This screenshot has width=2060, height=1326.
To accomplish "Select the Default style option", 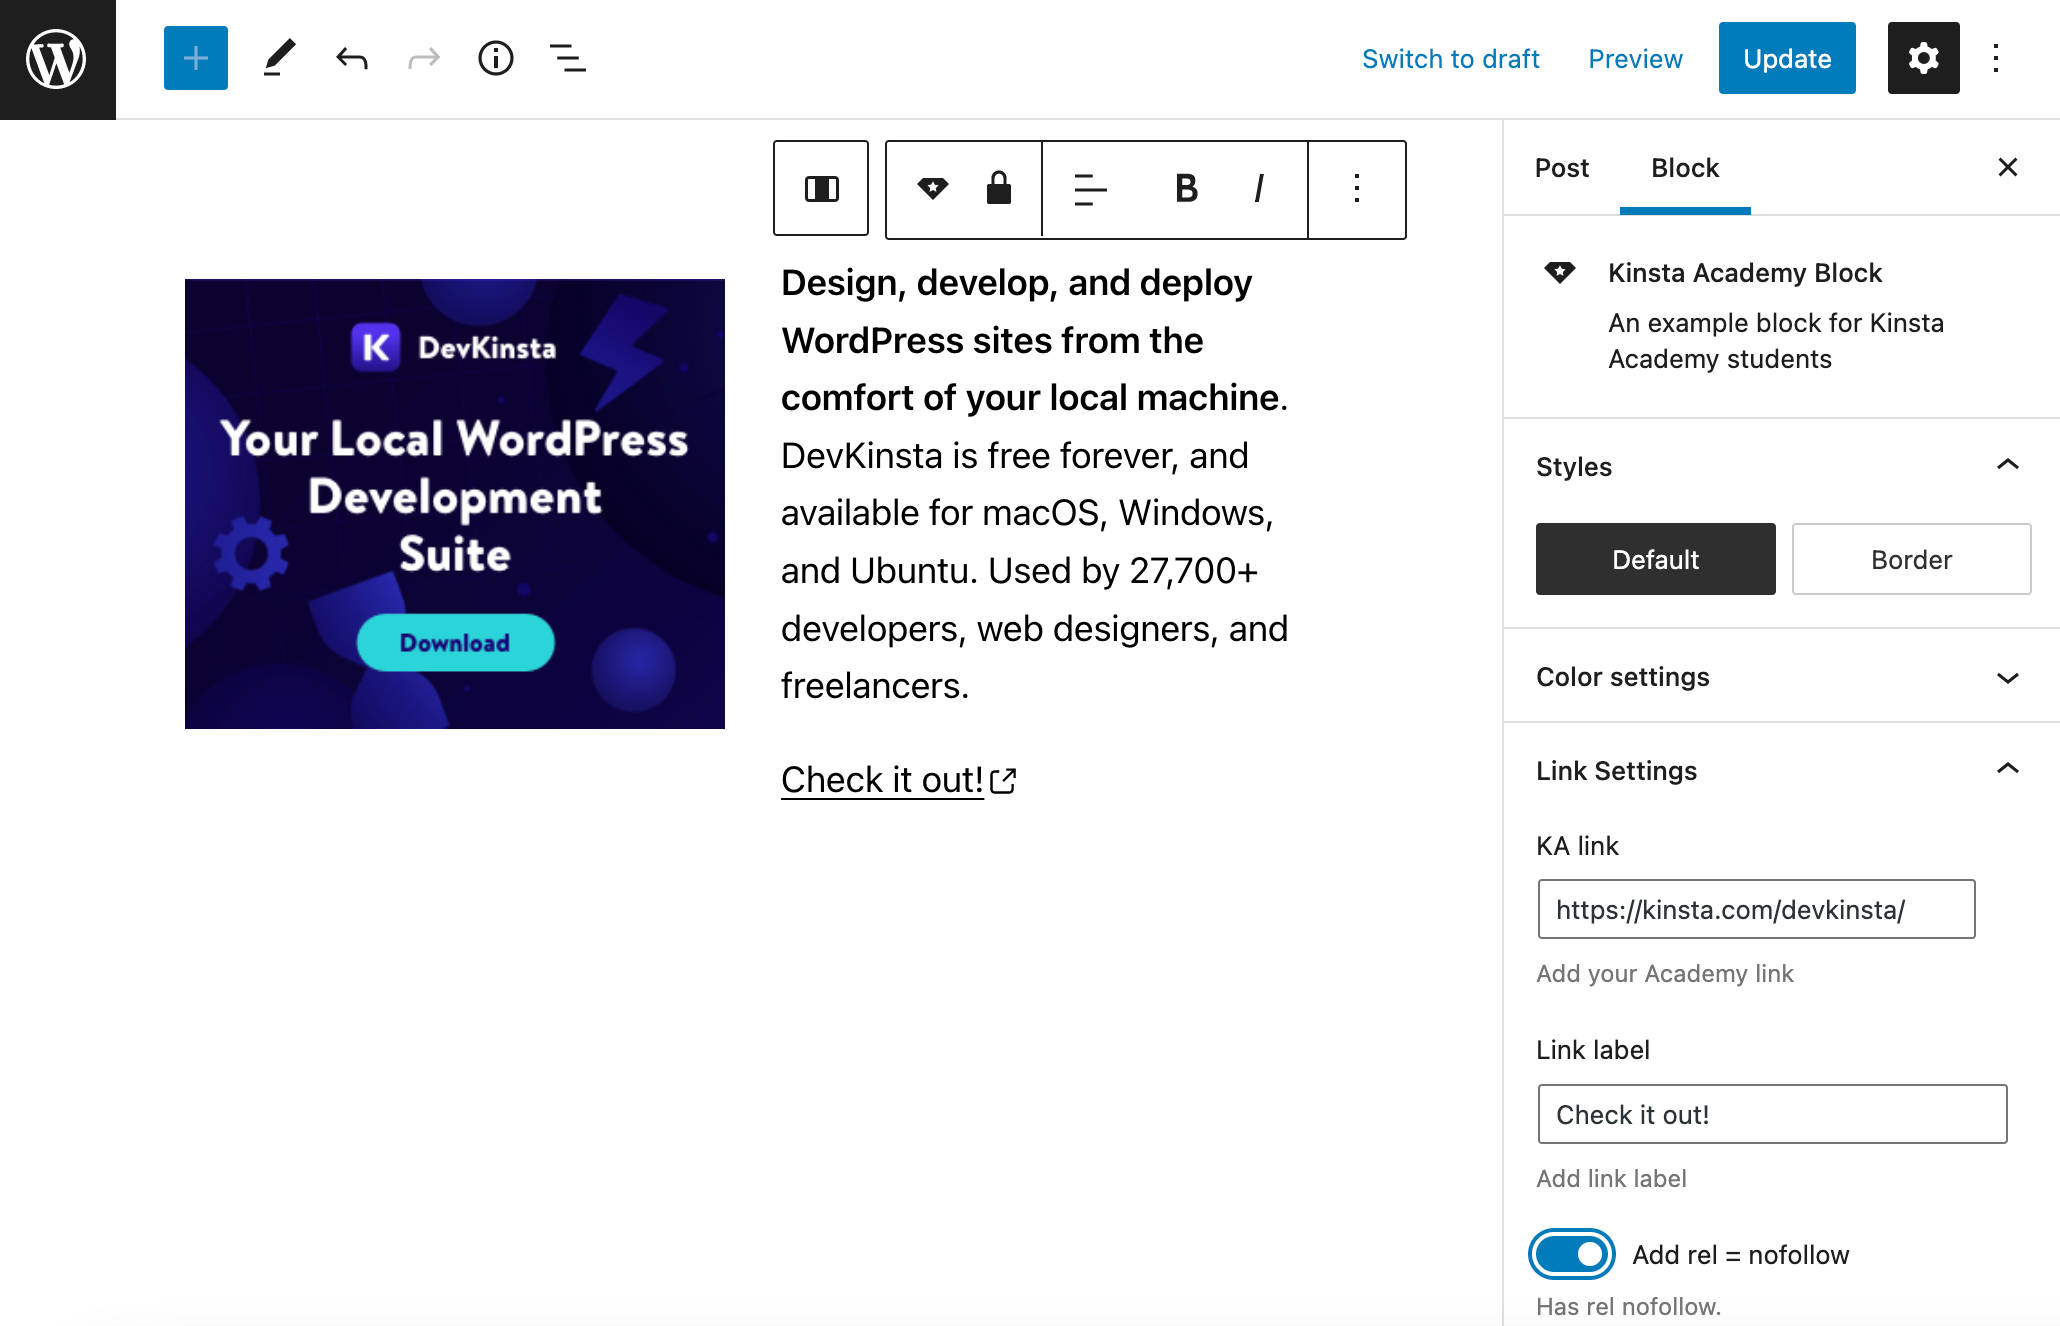I will [1655, 557].
